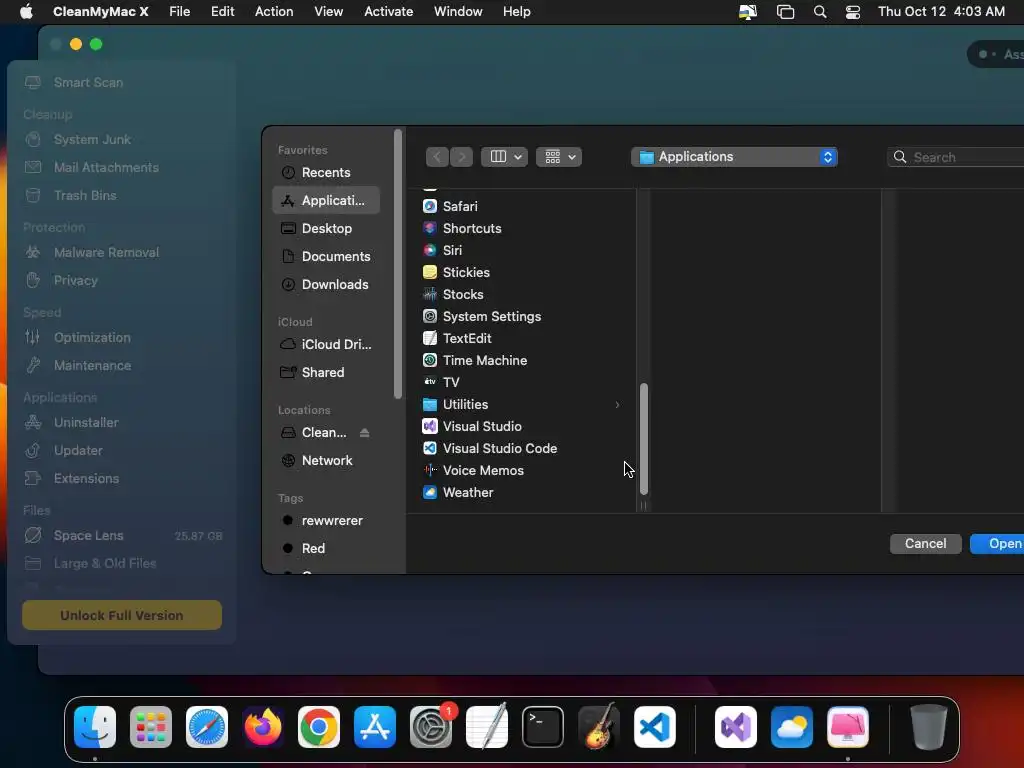Open the File menu
The width and height of the screenshot is (1024, 768).
180,12
